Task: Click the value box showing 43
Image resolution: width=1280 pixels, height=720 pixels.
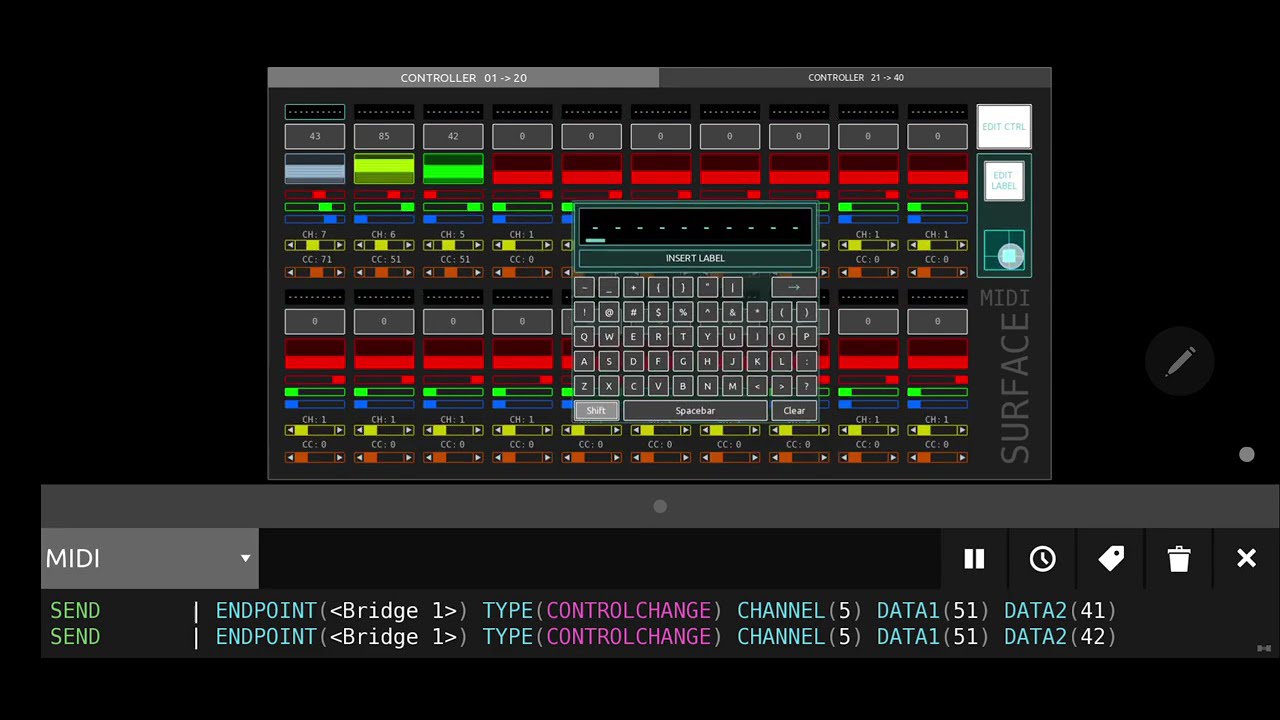Action: pos(315,136)
